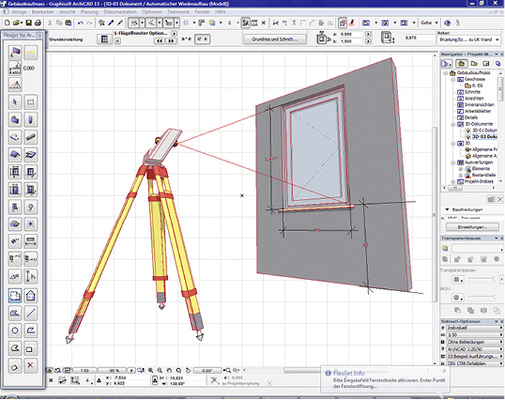Toggle the highlighted dashed-outline room tool
This screenshot has width=505, height=400.
(x=15, y=295)
